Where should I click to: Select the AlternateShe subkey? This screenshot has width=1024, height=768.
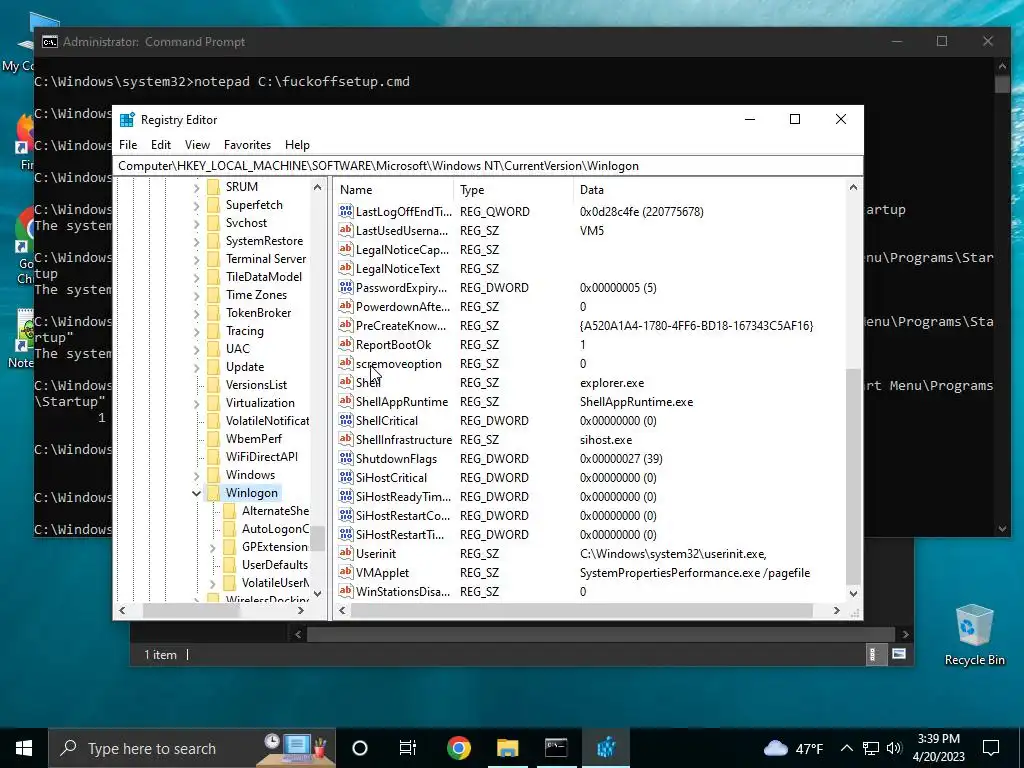point(275,511)
